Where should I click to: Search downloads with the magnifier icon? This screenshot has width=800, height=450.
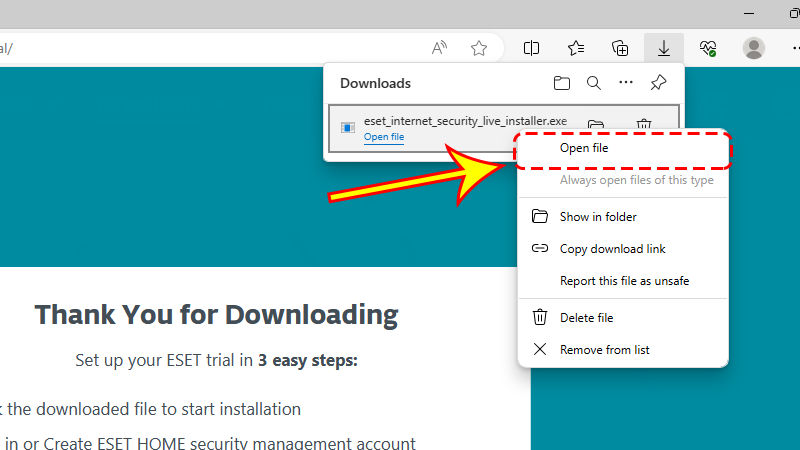pos(593,83)
